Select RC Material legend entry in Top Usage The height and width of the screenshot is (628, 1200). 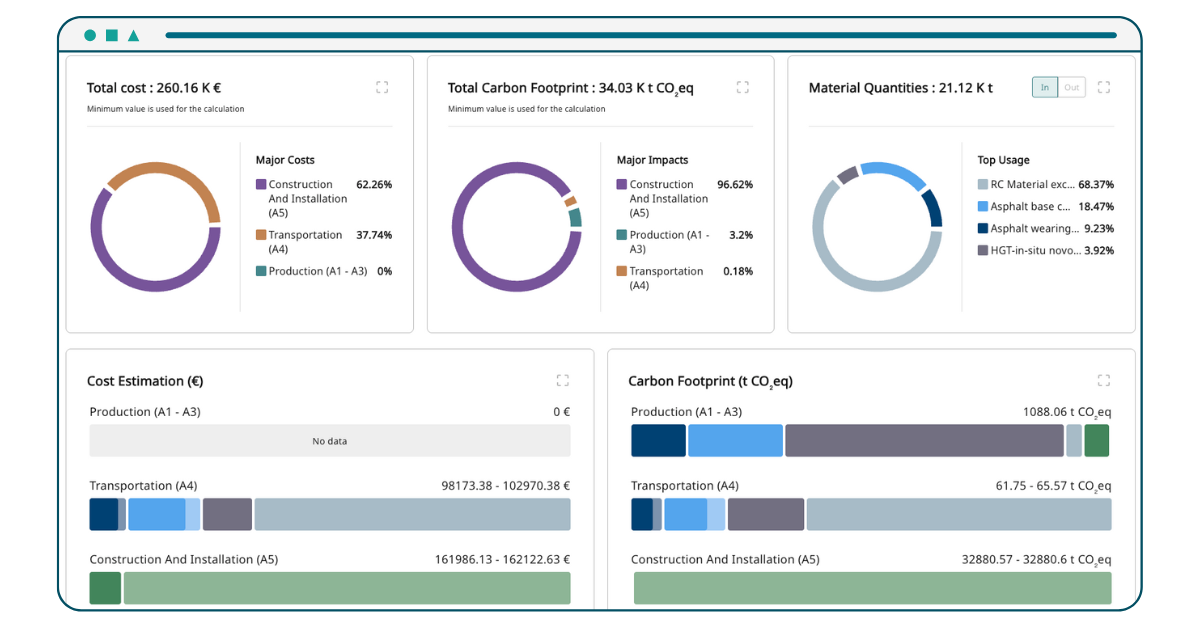(1033, 185)
